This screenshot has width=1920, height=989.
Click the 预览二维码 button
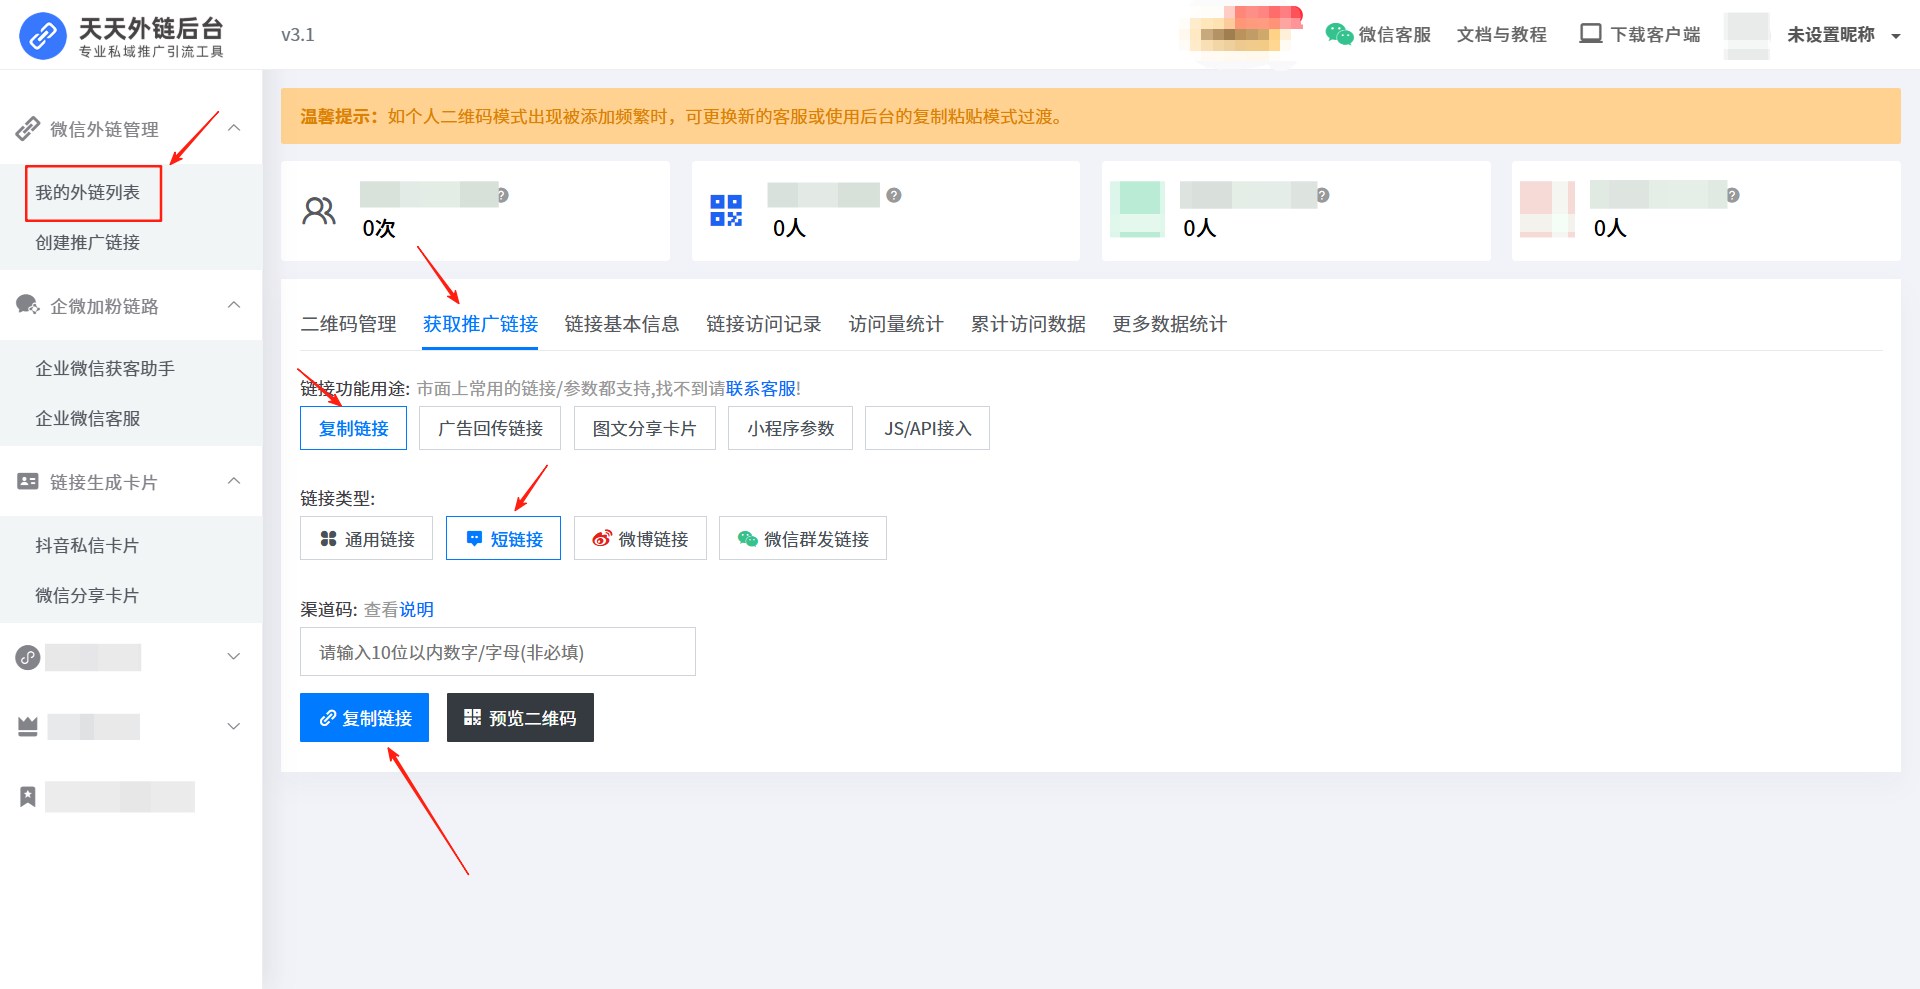tap(520, 718)
